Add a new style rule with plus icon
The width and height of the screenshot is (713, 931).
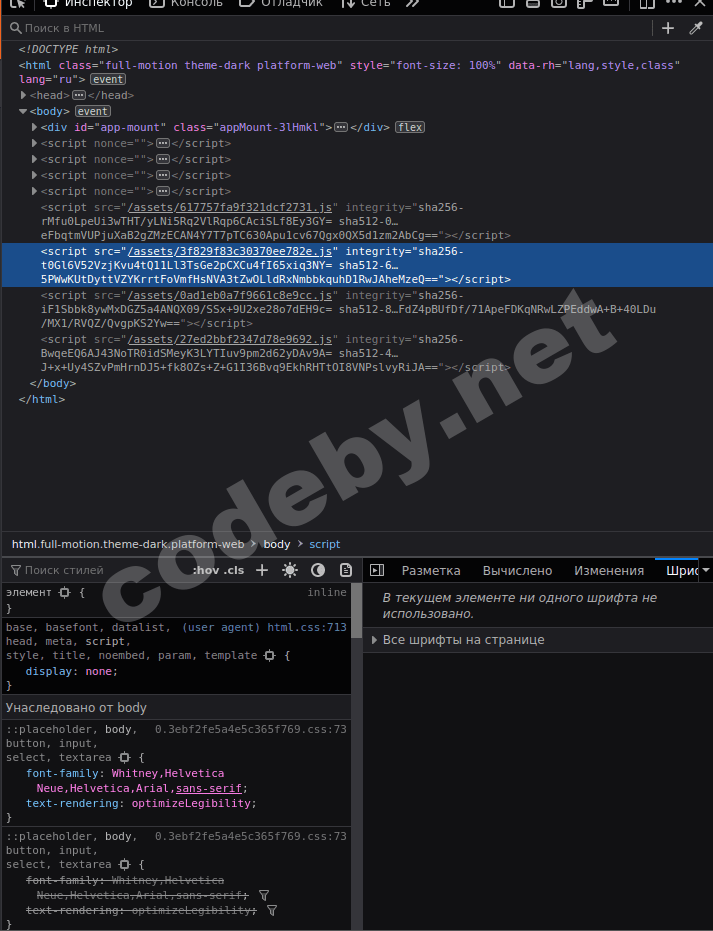pos(262,570)
